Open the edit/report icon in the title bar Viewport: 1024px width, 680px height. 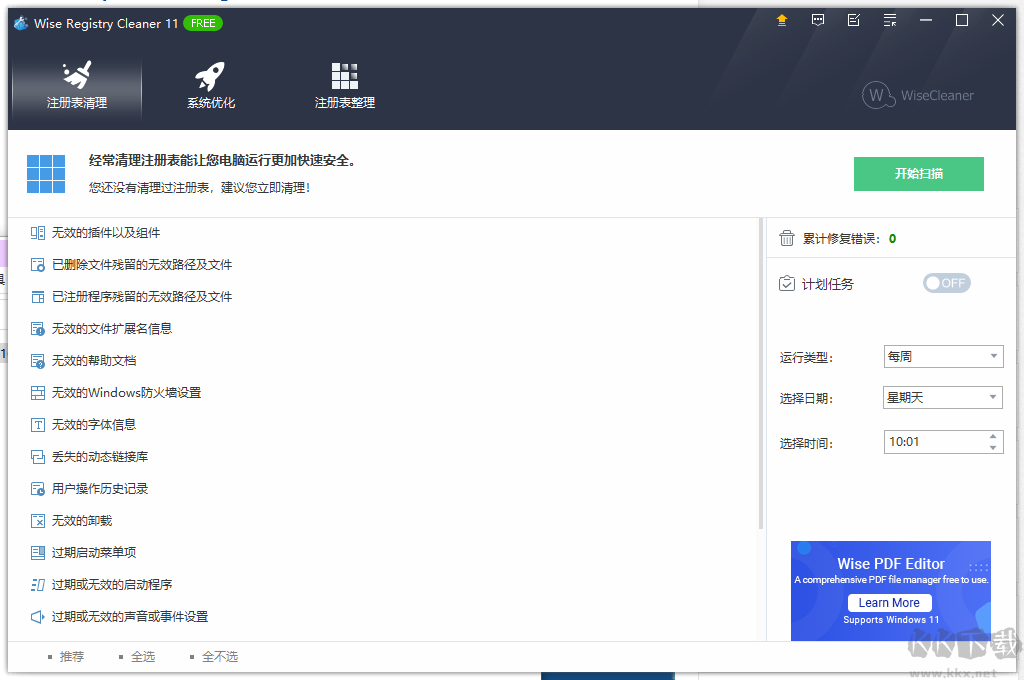coord(853,19)
